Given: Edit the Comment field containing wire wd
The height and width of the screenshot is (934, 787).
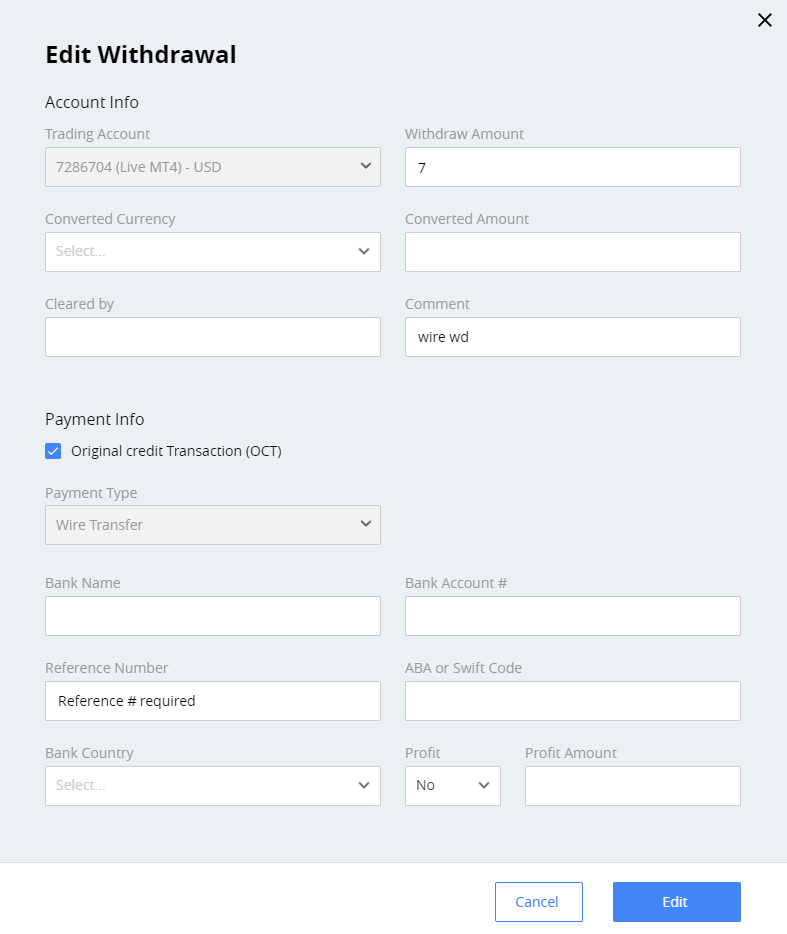Looking at the screenshot, I should point(572,337).
